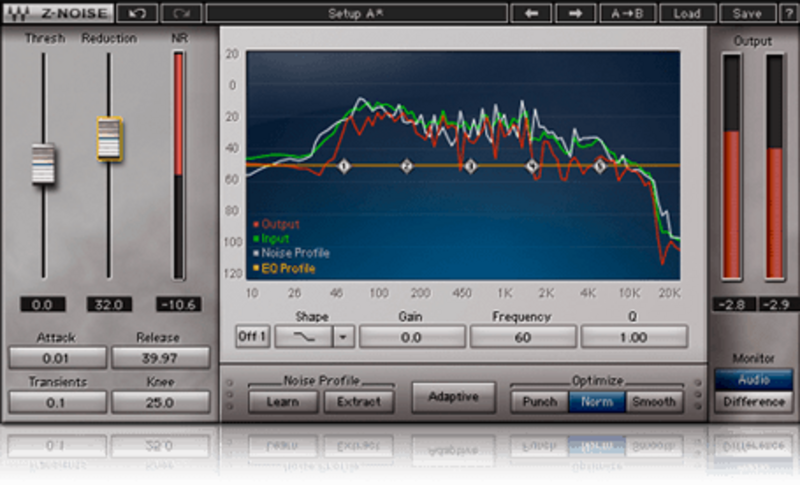The width and height of the screenshot is (800, 485).
Task: Open the Shape dropdown arrow
Action: [343, 336]
